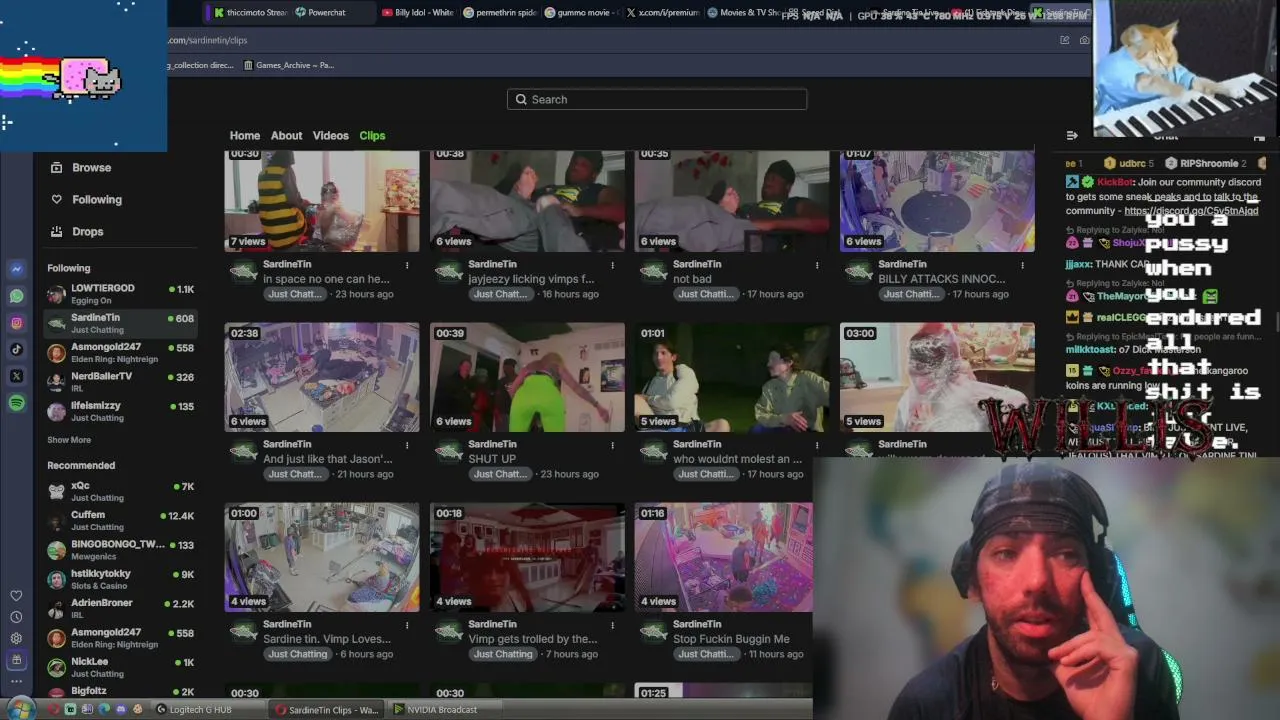Go to the Videos tab
This screenshot has width=1280, height=720.
(331, 136)
